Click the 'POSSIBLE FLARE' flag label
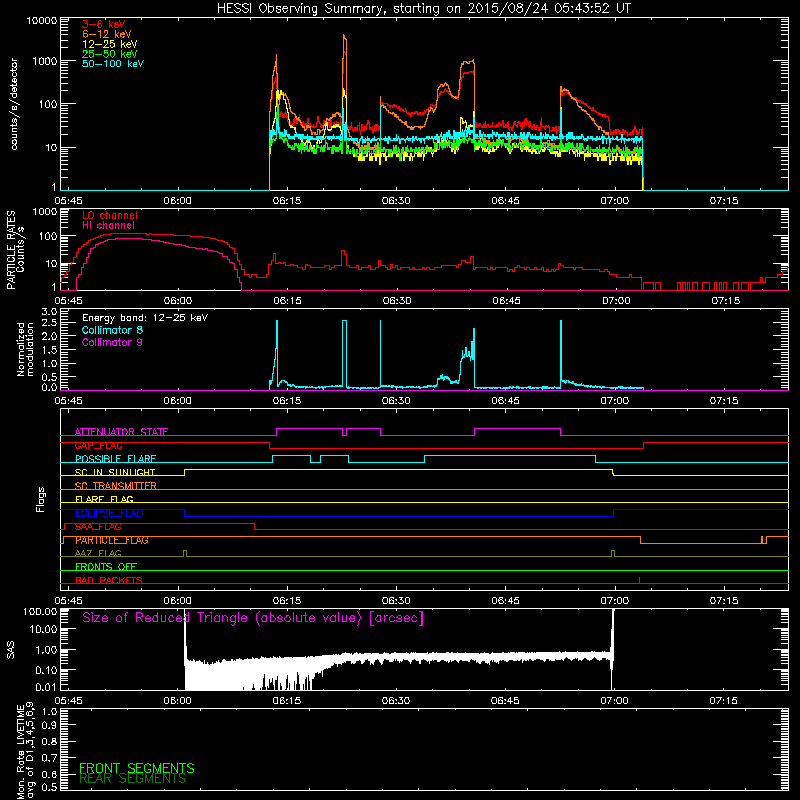The height and width of the screenshot is (800, 800). point(115,459)
